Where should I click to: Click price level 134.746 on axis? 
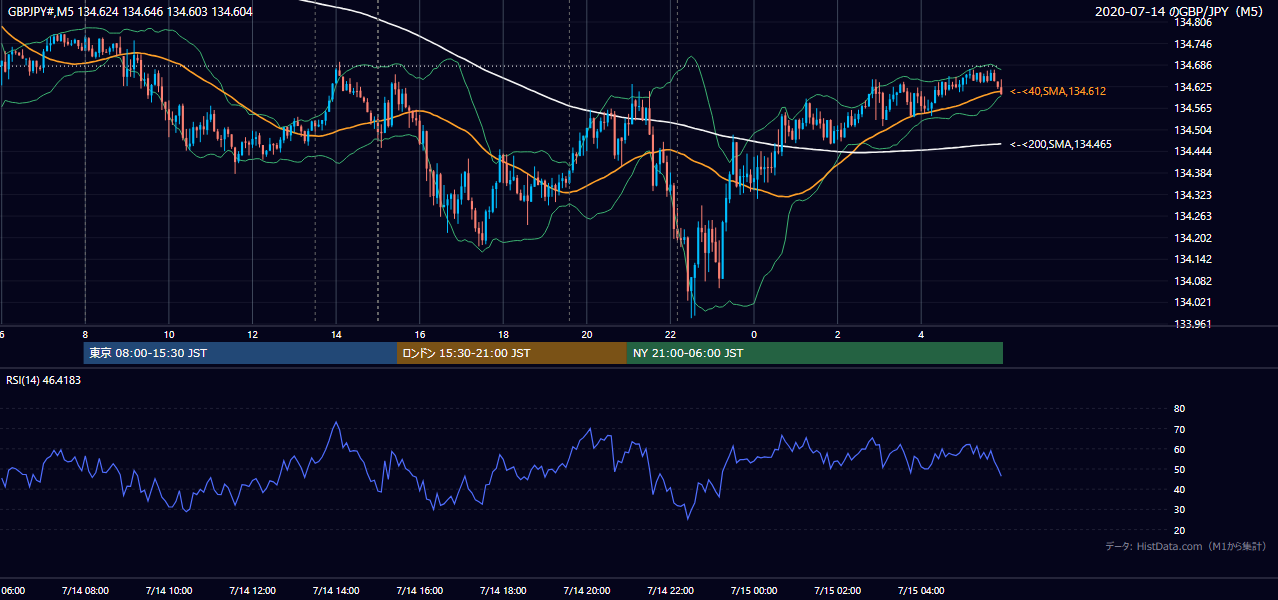coord(1192,44)
